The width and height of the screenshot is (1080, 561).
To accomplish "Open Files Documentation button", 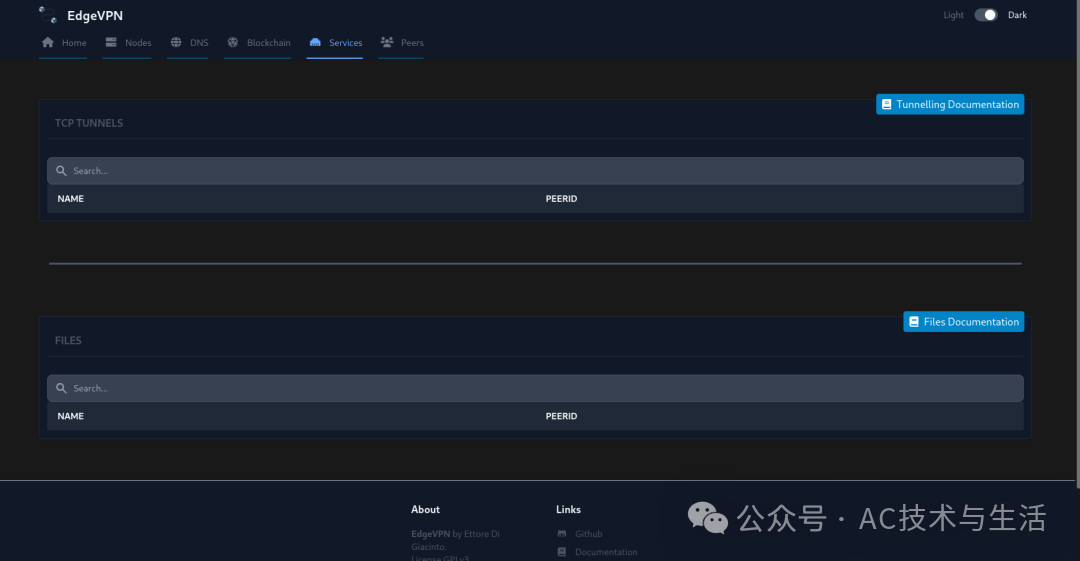I will 963,322.
